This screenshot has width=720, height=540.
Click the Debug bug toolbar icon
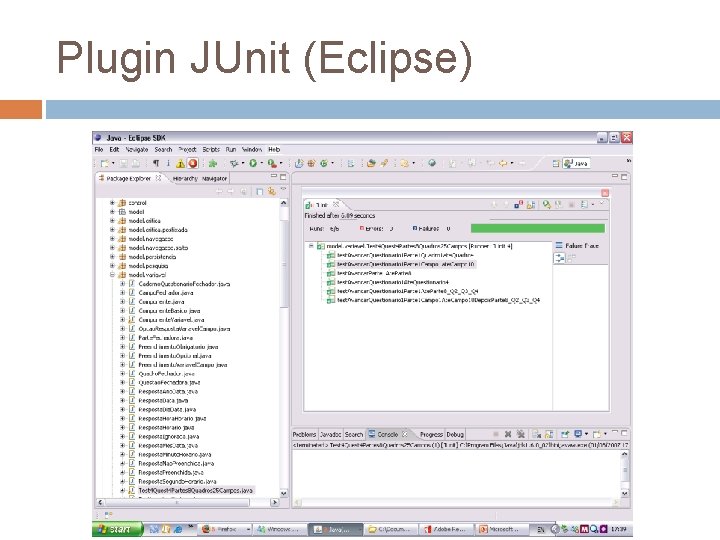[234, 163]
